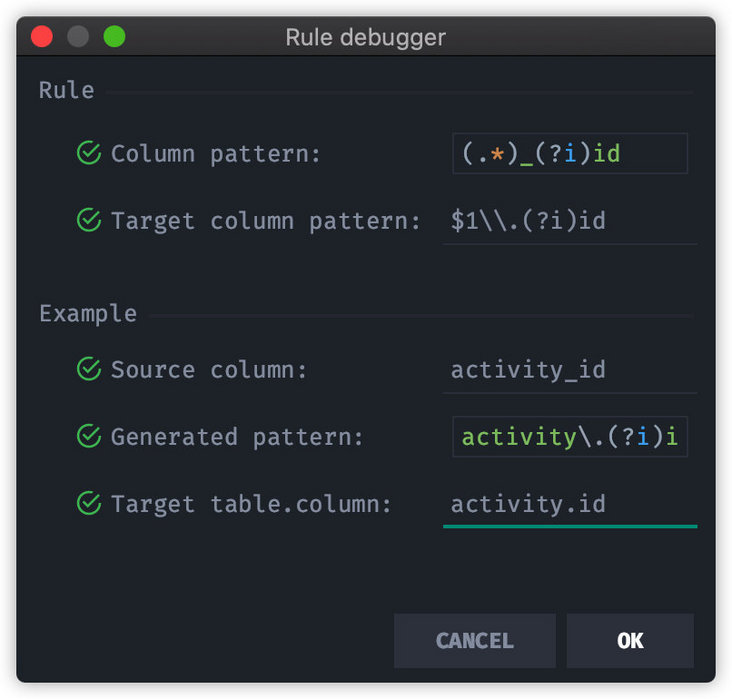The height and width of the screenshot is (699, 732).
Task: Close the Rule debugger window
Action: 41,37
